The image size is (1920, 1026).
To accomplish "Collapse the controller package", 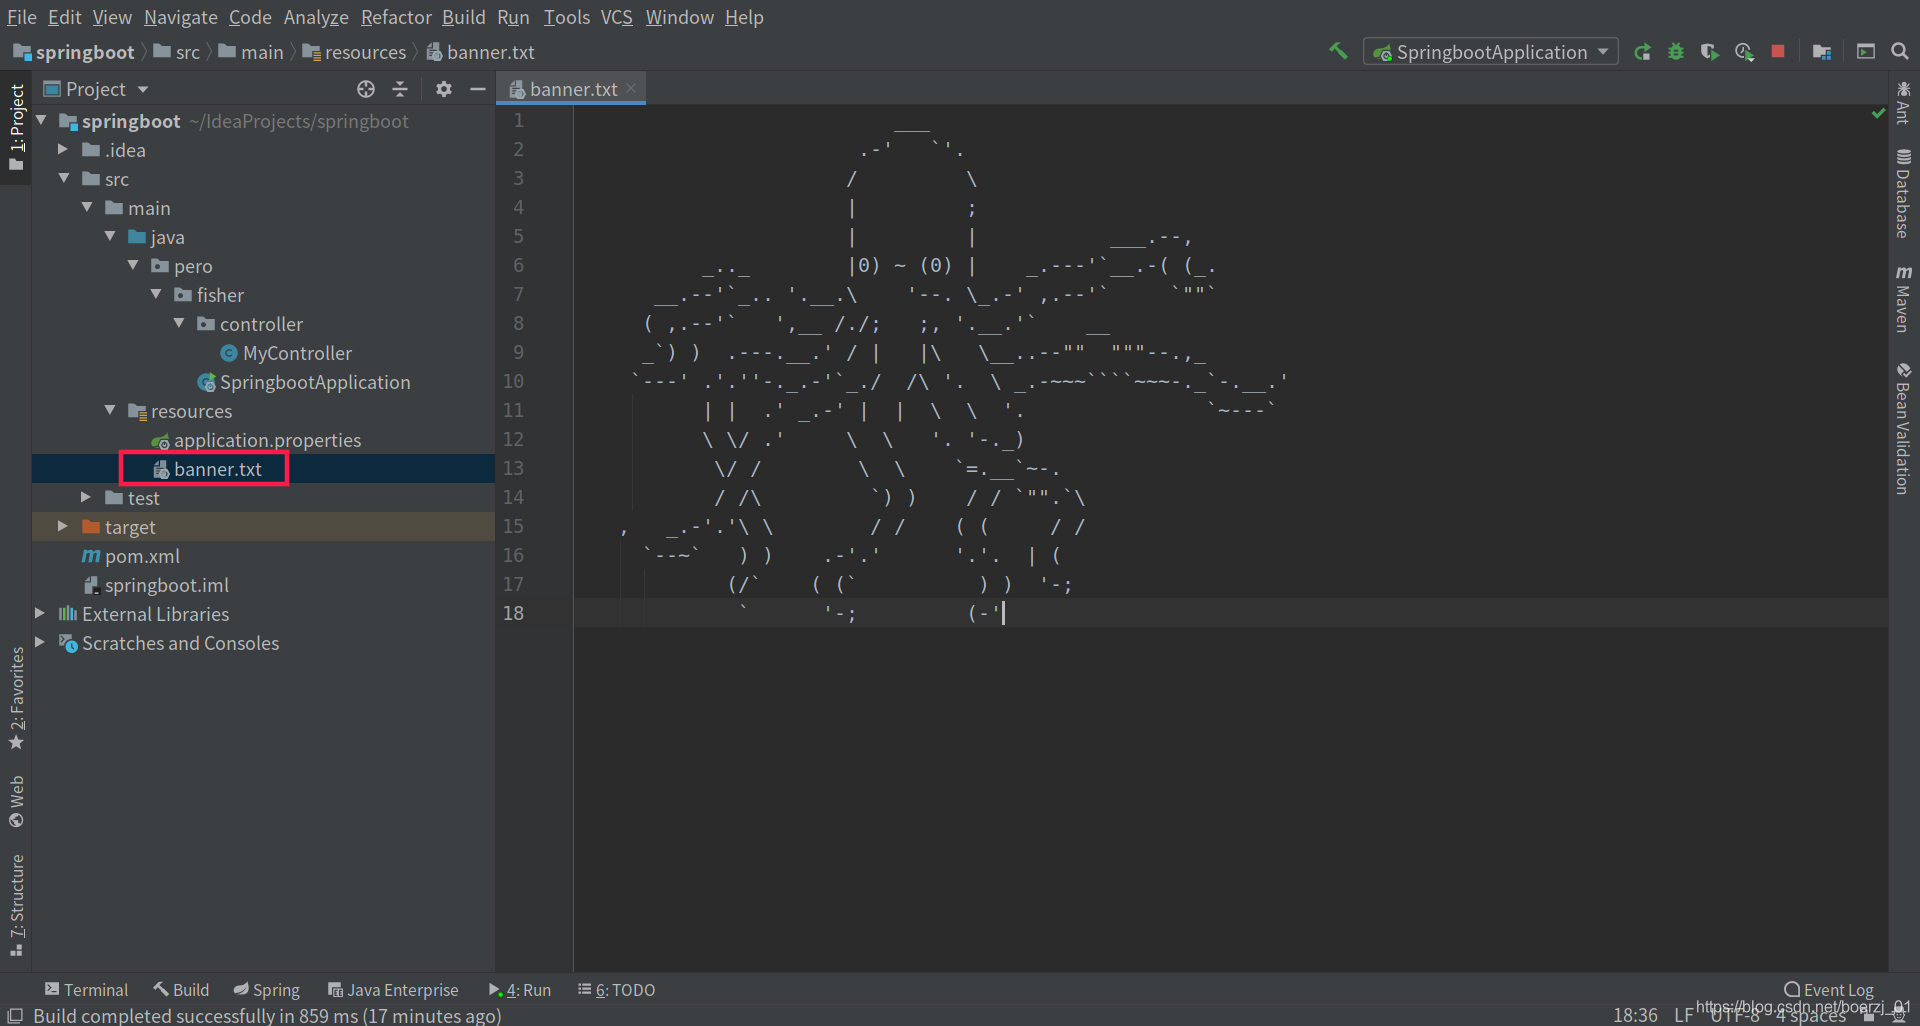I will point(179,323).
